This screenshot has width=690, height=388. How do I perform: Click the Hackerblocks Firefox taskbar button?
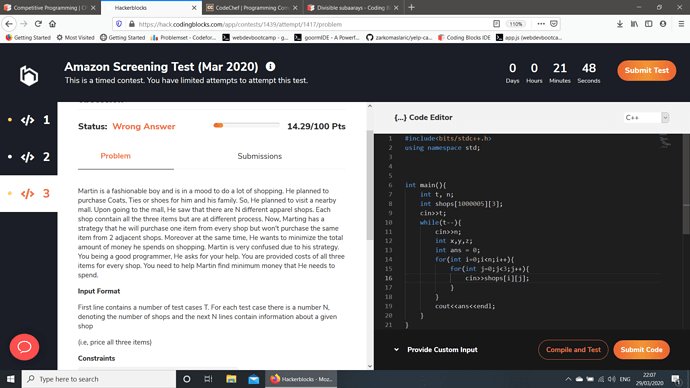(x=301, y=379)
